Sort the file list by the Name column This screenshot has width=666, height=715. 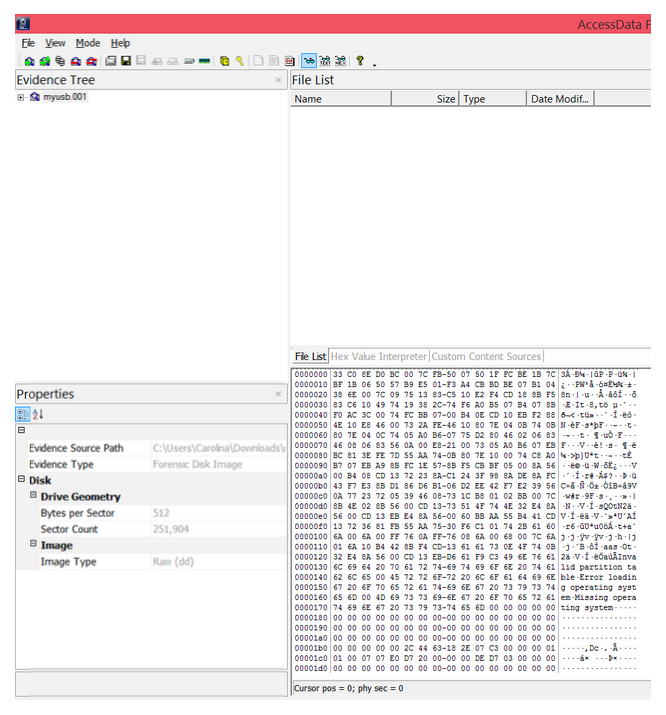pos(360,99)
